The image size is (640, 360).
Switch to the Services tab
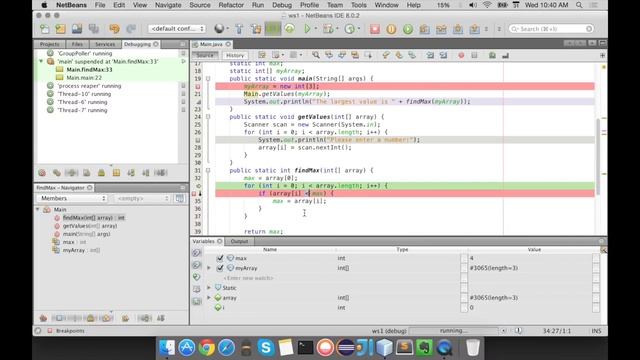(104, 44)
